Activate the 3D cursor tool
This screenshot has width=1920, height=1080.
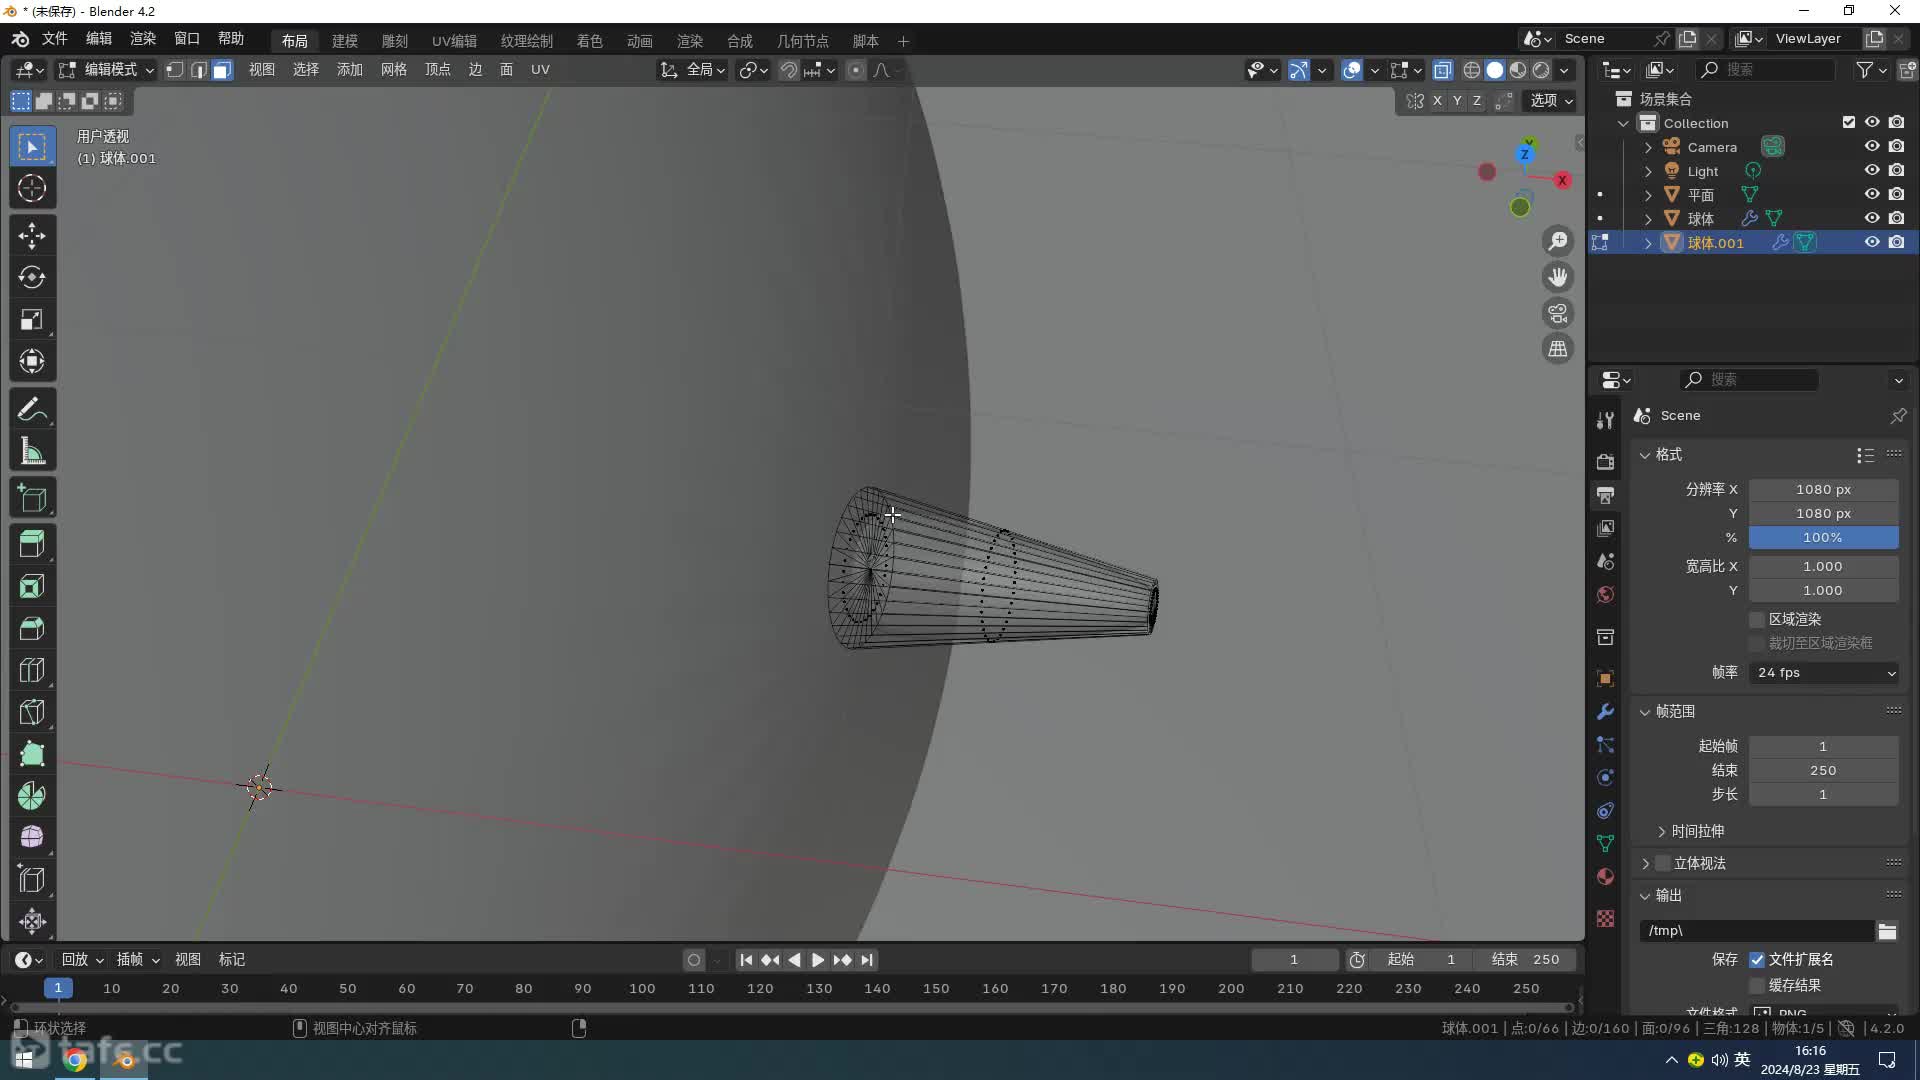click(32, 189)
